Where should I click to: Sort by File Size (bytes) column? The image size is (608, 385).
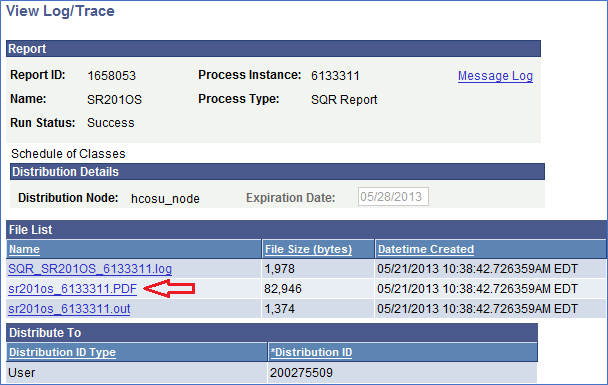(x=308, y=249)
